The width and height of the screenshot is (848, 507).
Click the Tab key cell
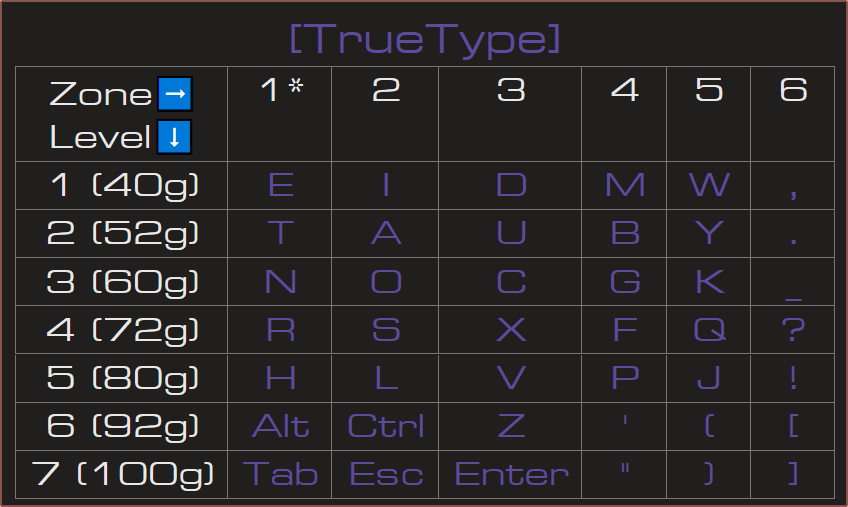pos(280,475)
